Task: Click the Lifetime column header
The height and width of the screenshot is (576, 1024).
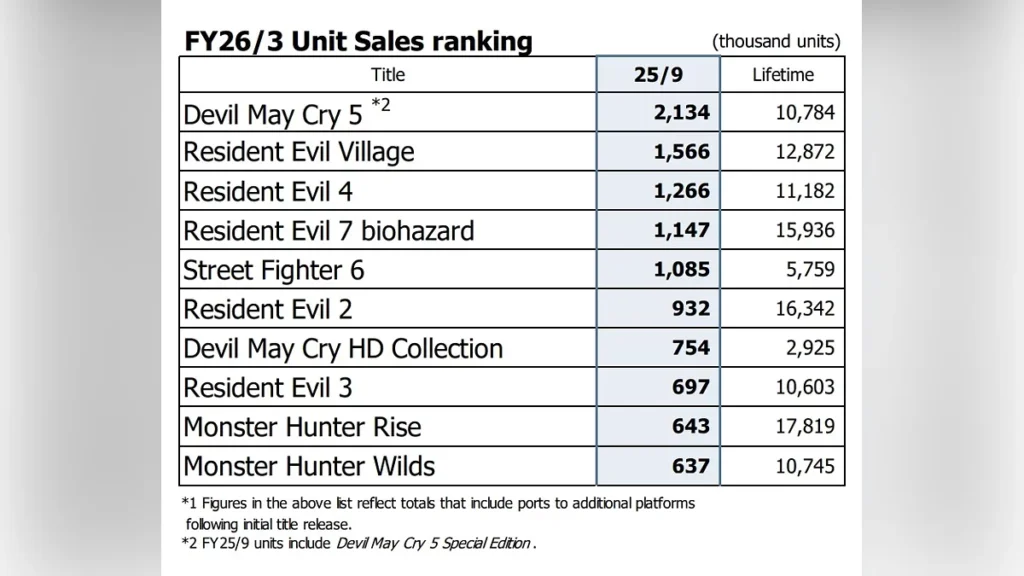Action: pyautogui.click(x=782, y=74)
